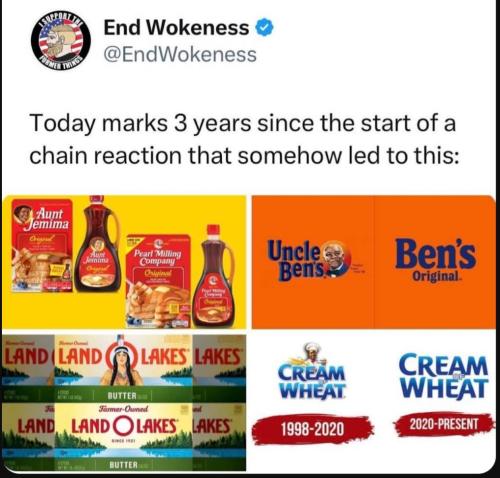The width and height of the screenshot is (500, 478).
Task: Click the 1998-2020 red label
Action: coord(312,429)
